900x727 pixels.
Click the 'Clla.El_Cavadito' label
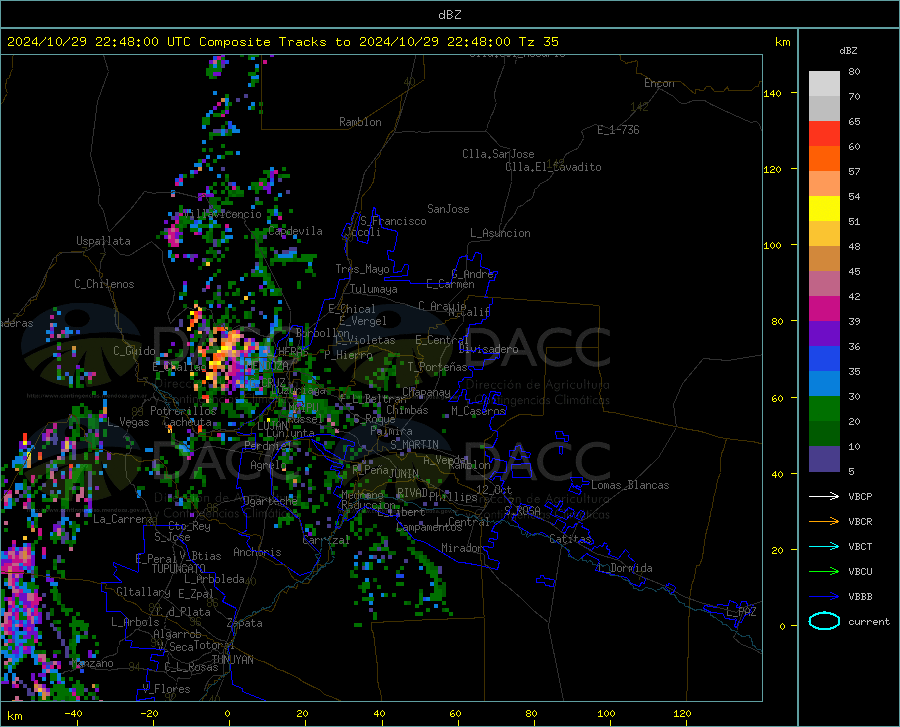[553, 167]
